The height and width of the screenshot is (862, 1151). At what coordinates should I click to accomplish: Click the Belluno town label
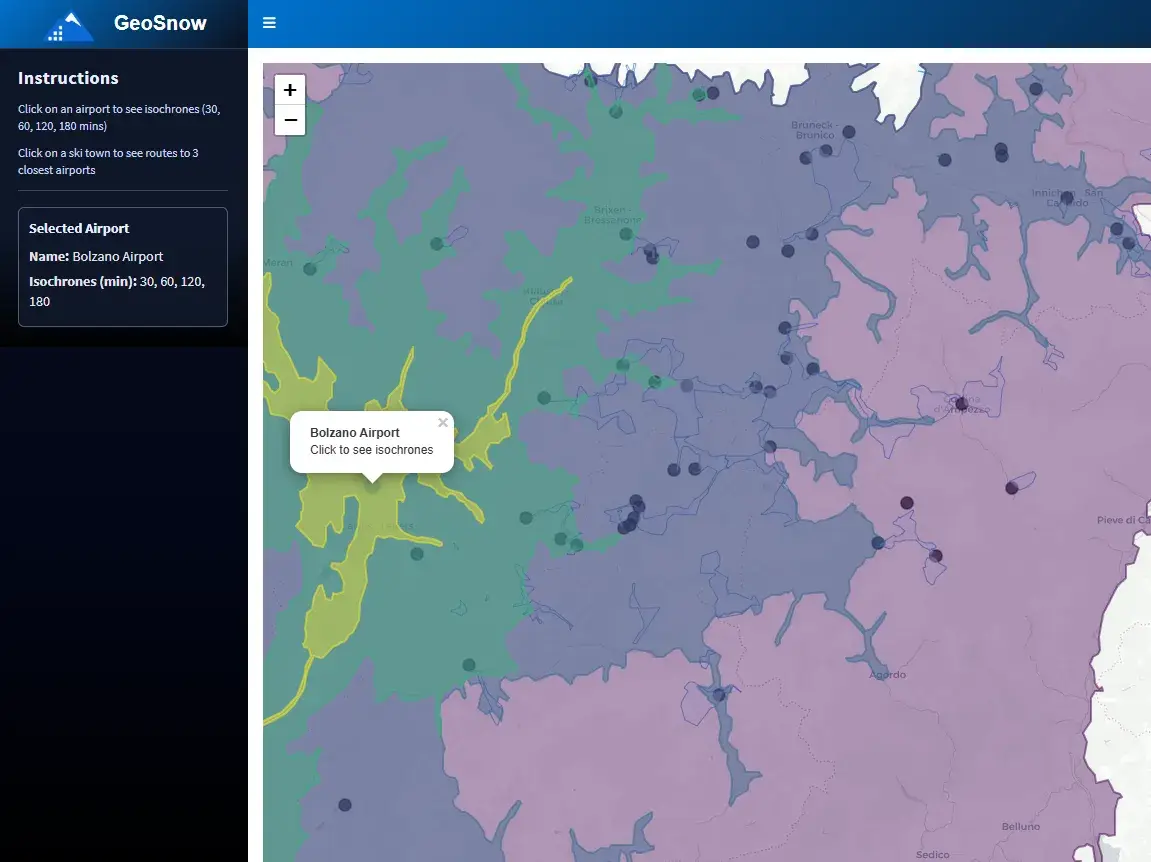(x=1021, y=827)
